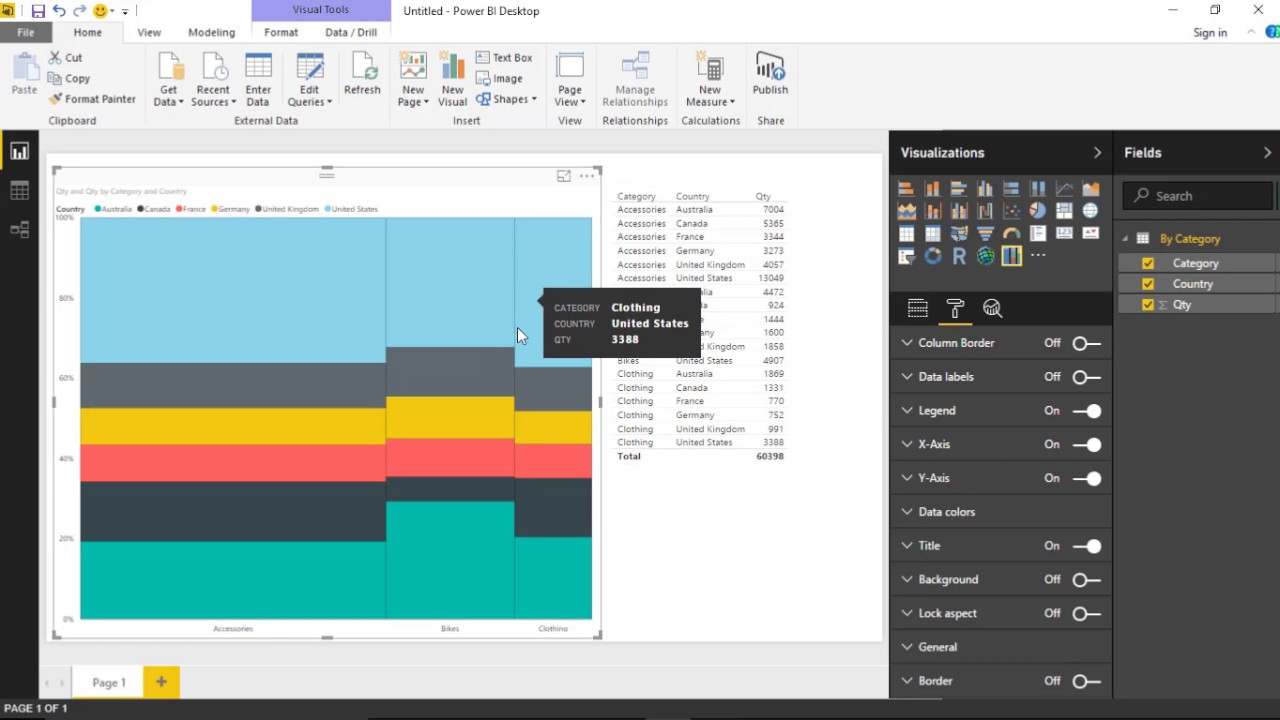This screenshot has width=1280, height=720.
Task: Import a custom visual via ellipsis
Action: [x=1038, y=256]
